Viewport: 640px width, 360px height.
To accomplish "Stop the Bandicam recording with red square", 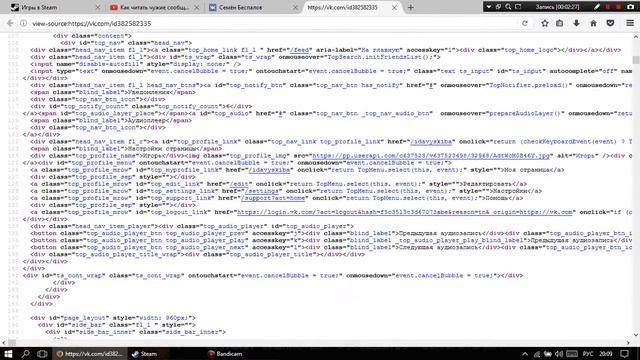I will click(x=619, y=7).
